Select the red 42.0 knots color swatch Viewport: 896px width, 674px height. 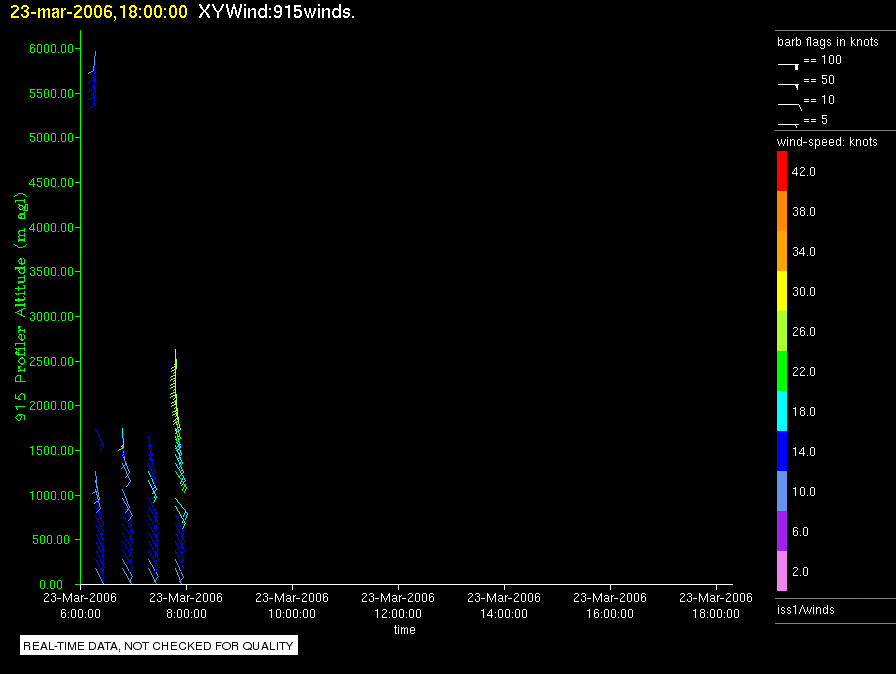[782, 171]
